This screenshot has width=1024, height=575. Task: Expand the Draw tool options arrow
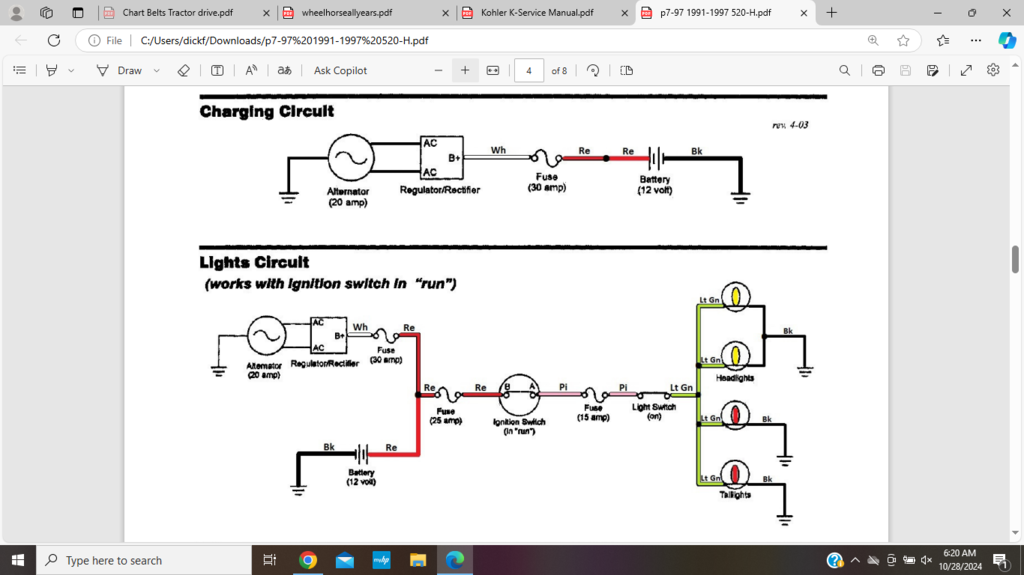tap(157, 70)
